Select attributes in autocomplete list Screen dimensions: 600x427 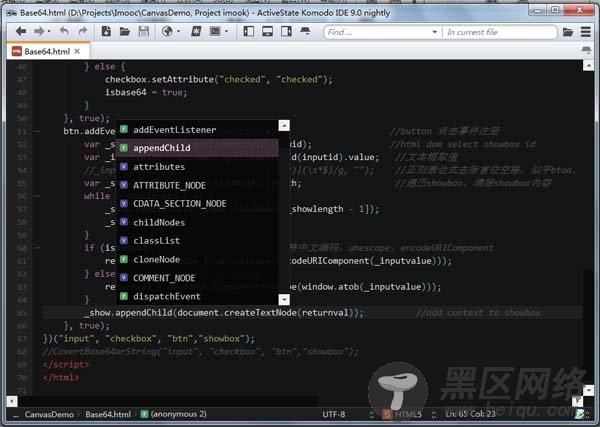tap(197, 167)
